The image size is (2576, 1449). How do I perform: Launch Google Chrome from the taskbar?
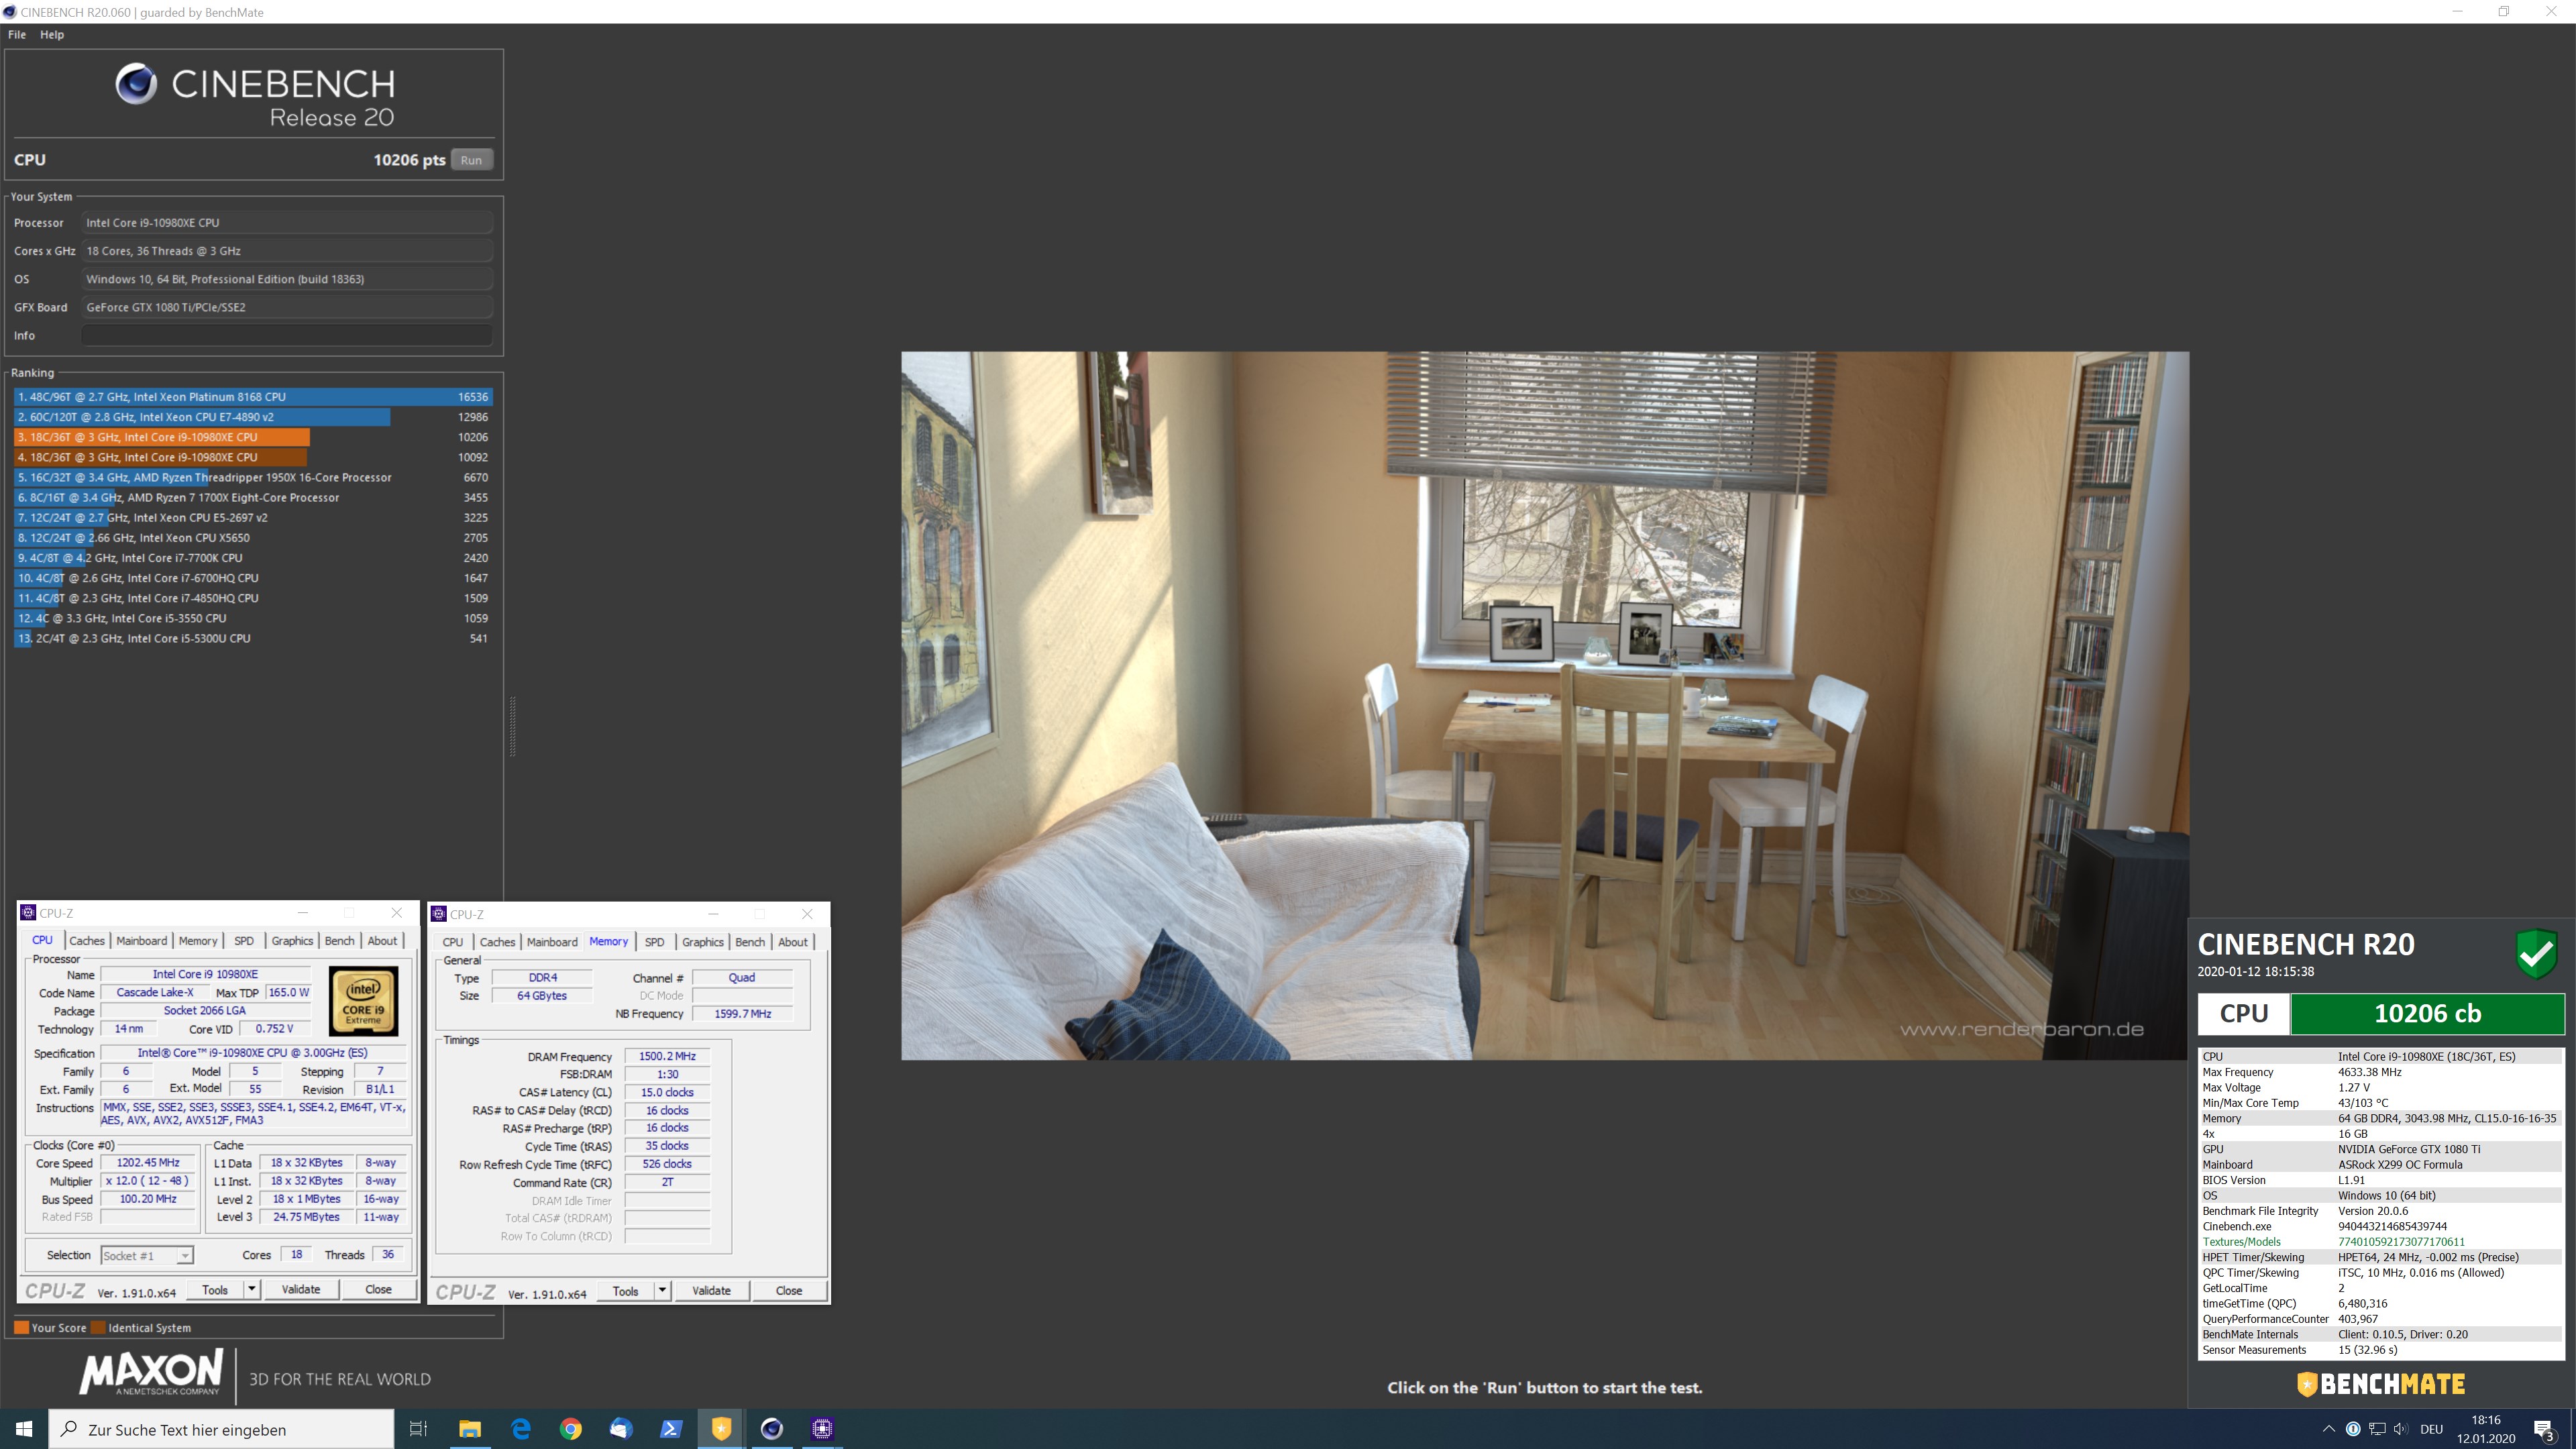(x=571, y=1429)
